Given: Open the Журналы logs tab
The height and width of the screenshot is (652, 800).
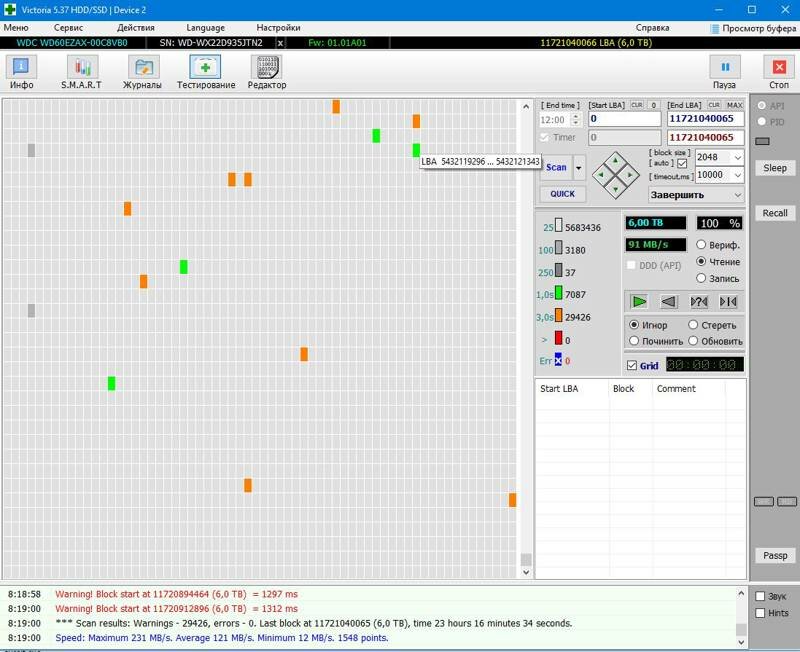Looking at the screenshot, I should tap(142, 72).
